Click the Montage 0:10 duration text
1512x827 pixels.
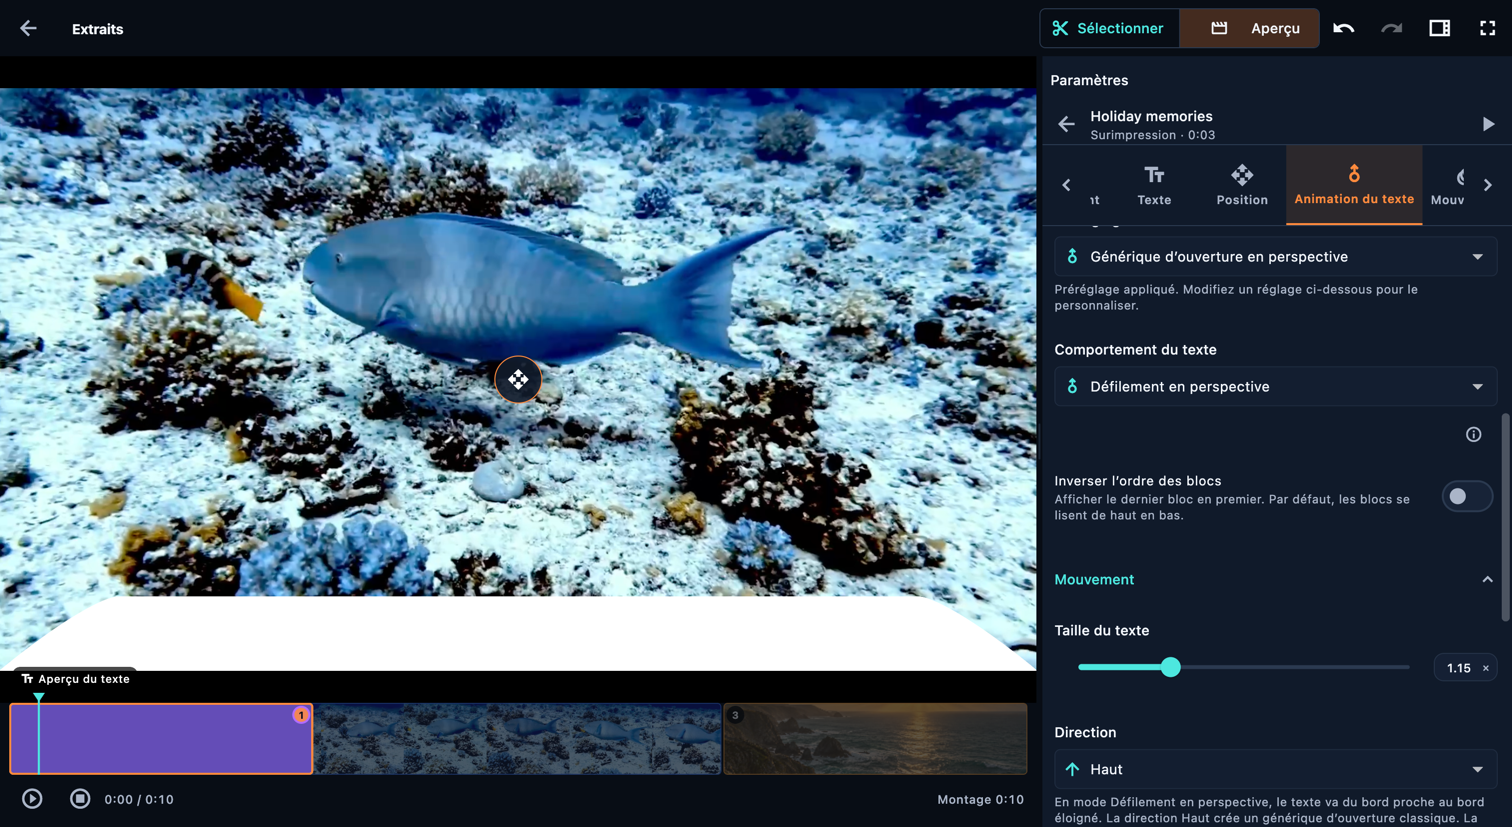coord(980,800)
